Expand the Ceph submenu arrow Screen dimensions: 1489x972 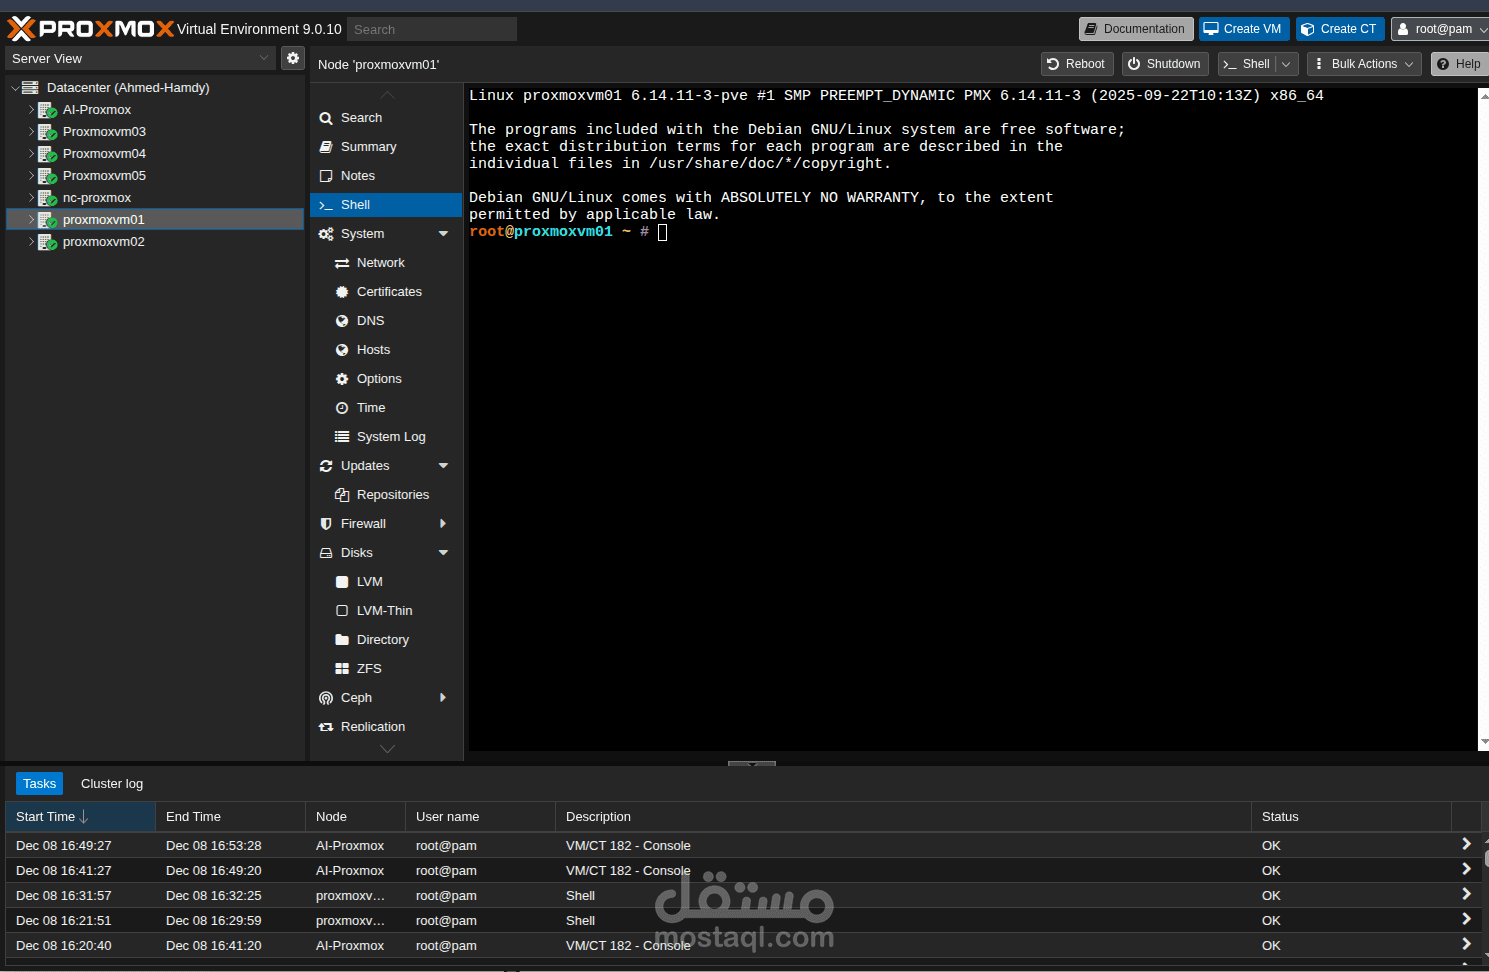point(443,698)
